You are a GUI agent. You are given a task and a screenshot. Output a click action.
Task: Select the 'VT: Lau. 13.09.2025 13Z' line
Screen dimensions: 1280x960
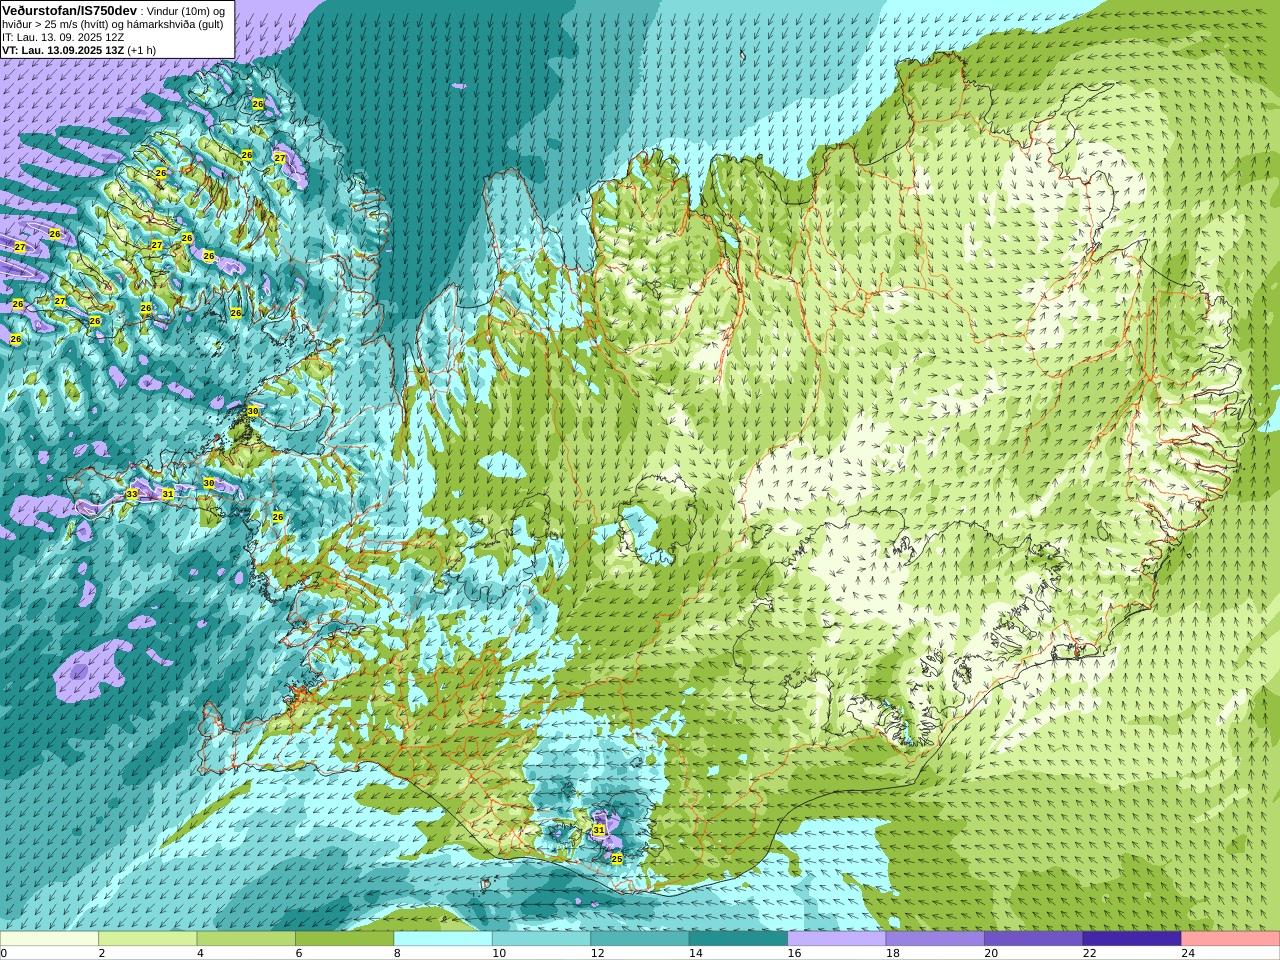coord(63,50)
